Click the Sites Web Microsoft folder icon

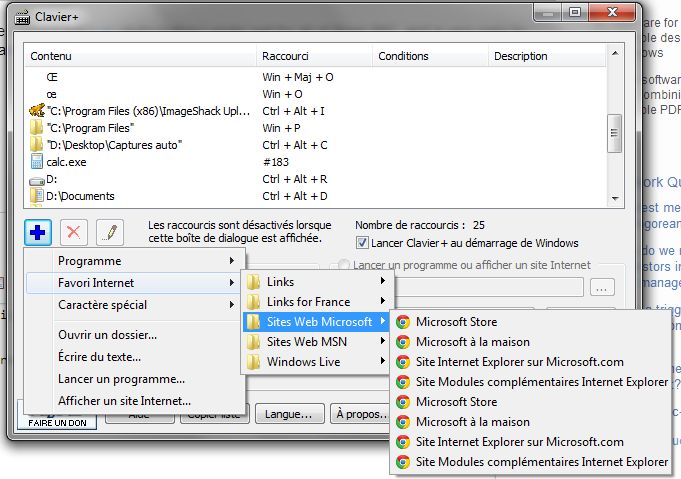click(x=253, y=322)
